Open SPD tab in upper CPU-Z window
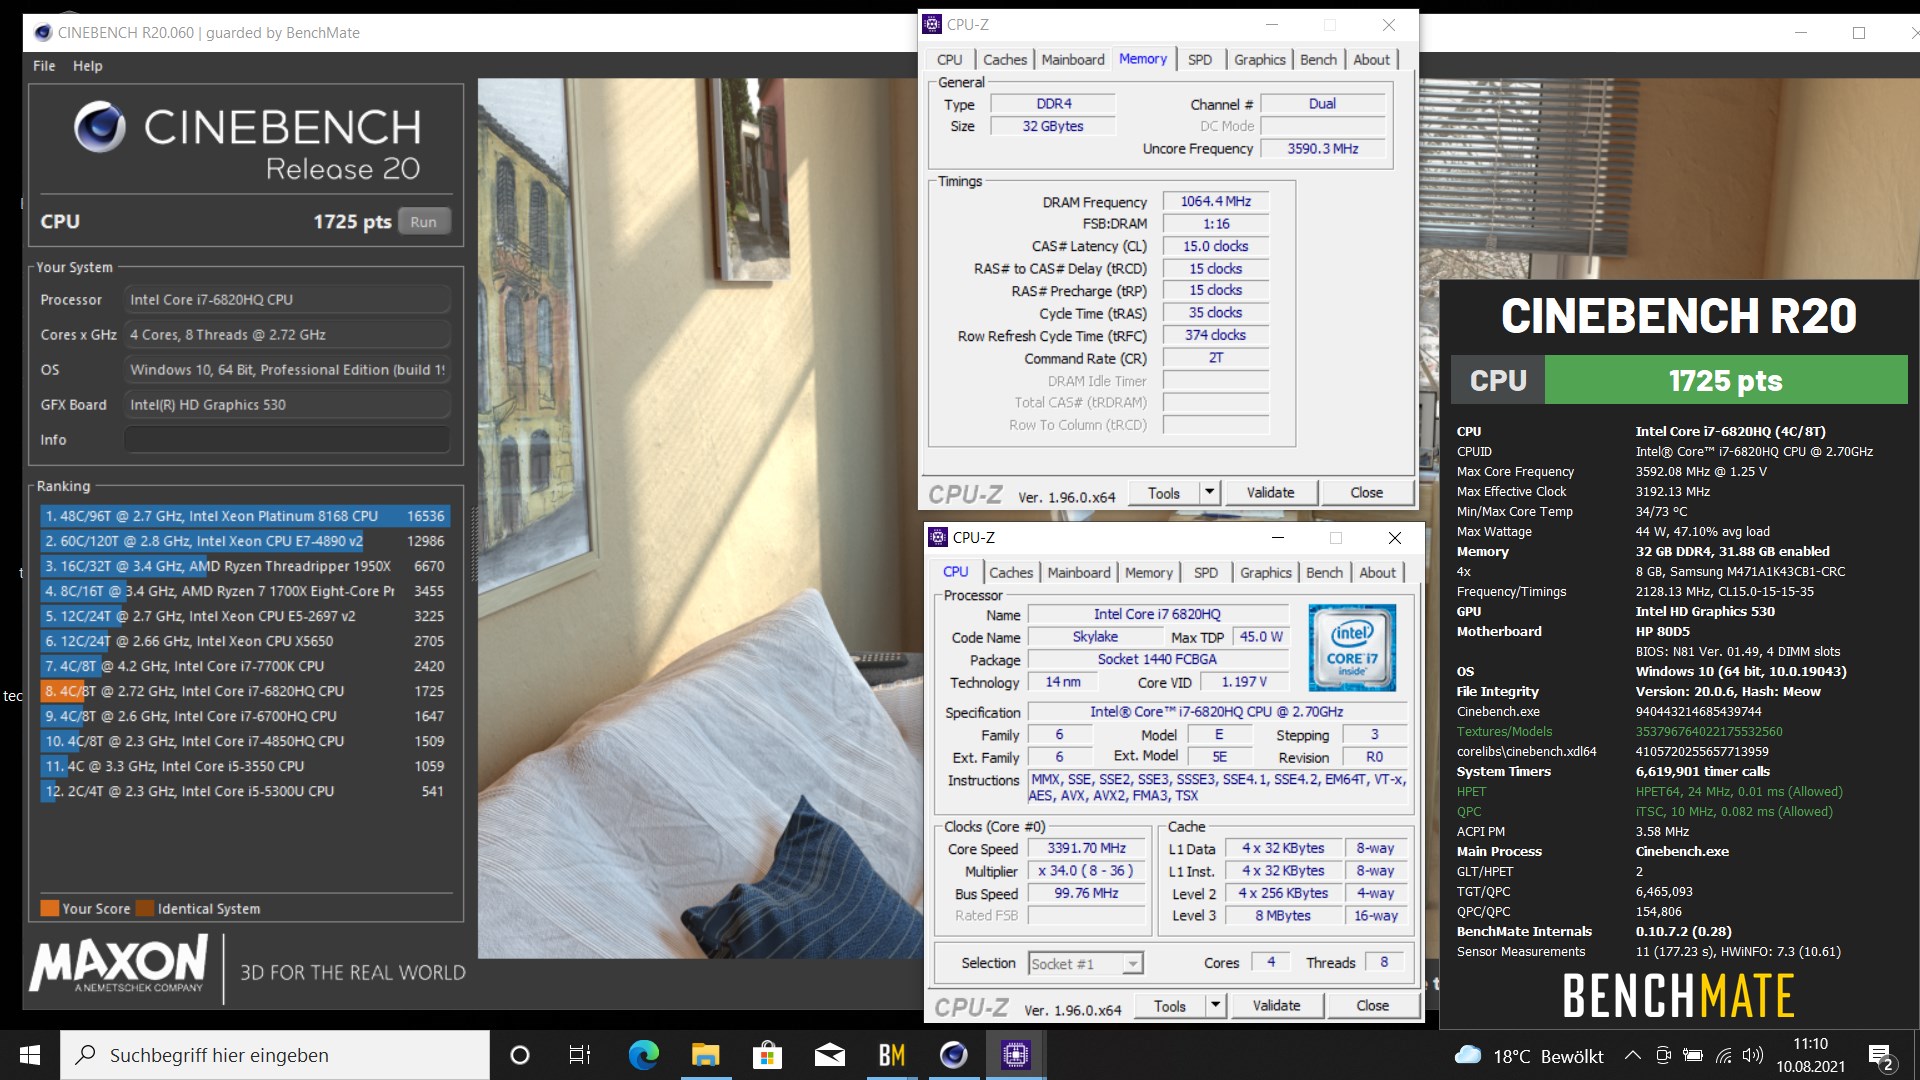The width and height of the screenshot is (1920, 1080). pyautogui.click(x=1200, y=60)
